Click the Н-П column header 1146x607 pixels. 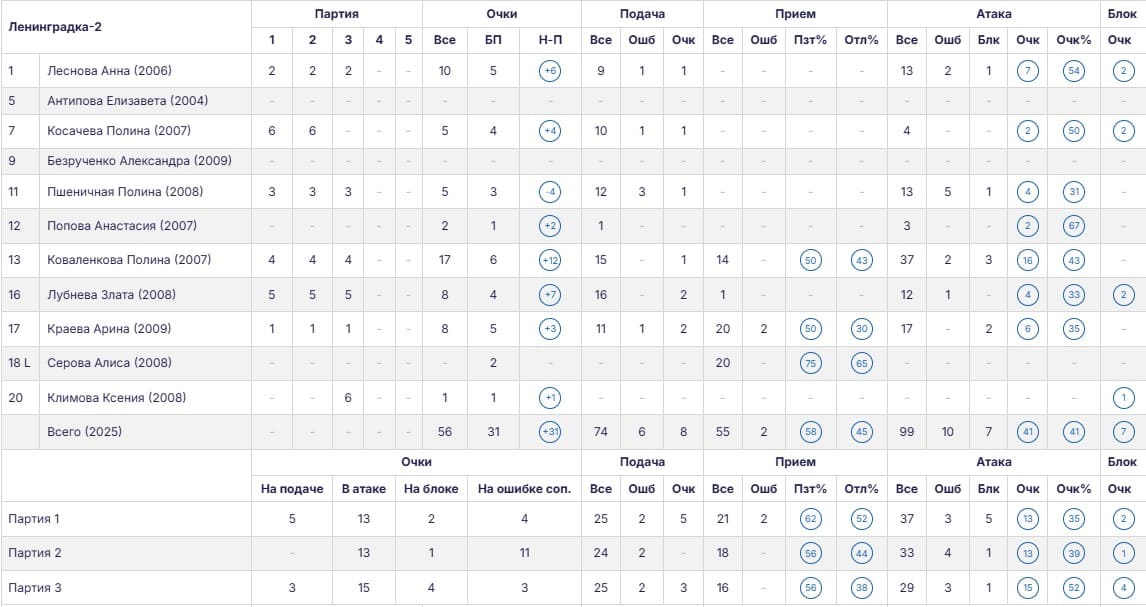(x=550, y=40)
